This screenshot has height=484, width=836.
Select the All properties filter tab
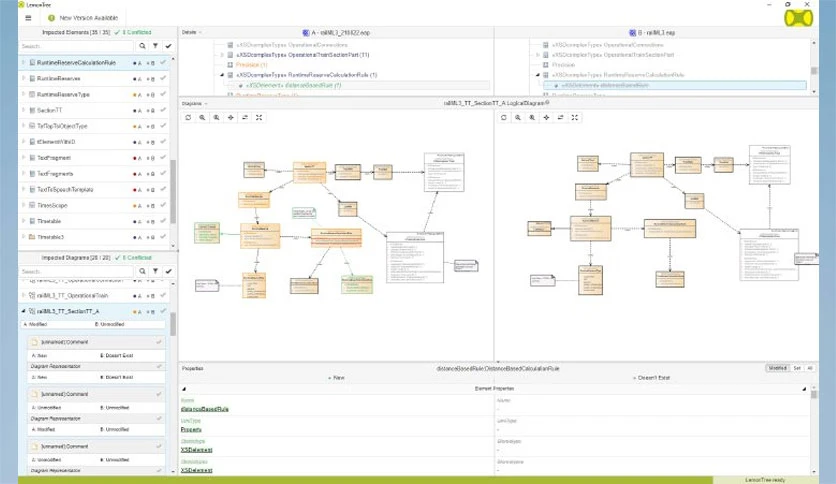[809, 368]
